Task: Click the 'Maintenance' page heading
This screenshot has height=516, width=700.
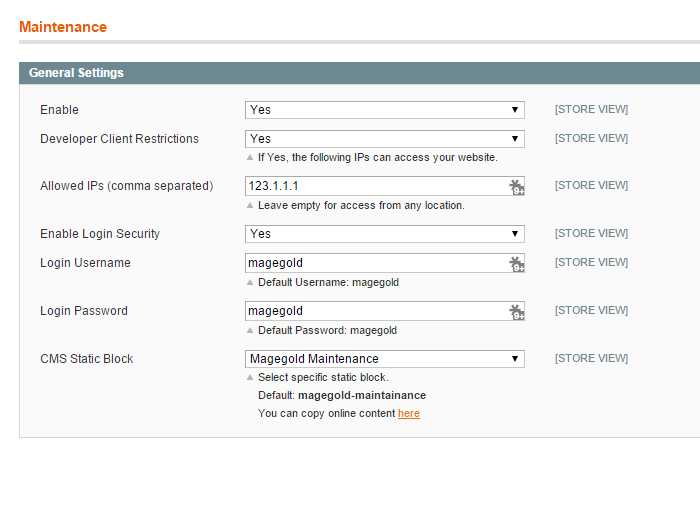Action: click(x=63, y=27)
